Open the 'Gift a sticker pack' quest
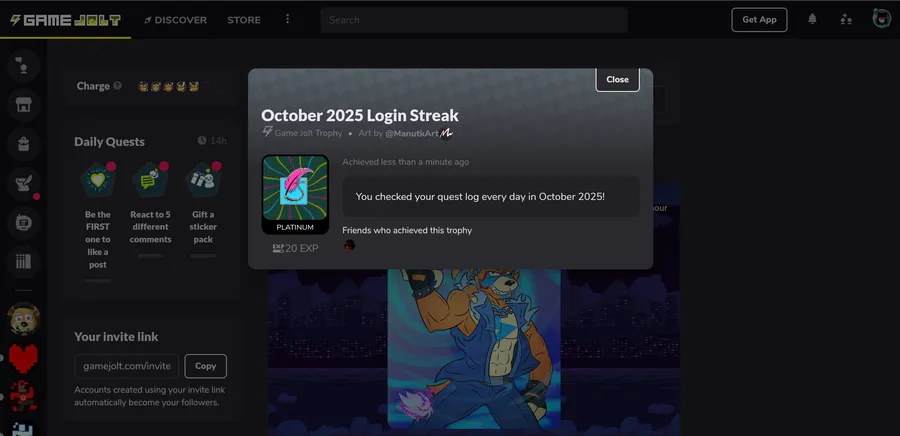The width and height of the screenshot is (900, 436). tap(203, 208)
